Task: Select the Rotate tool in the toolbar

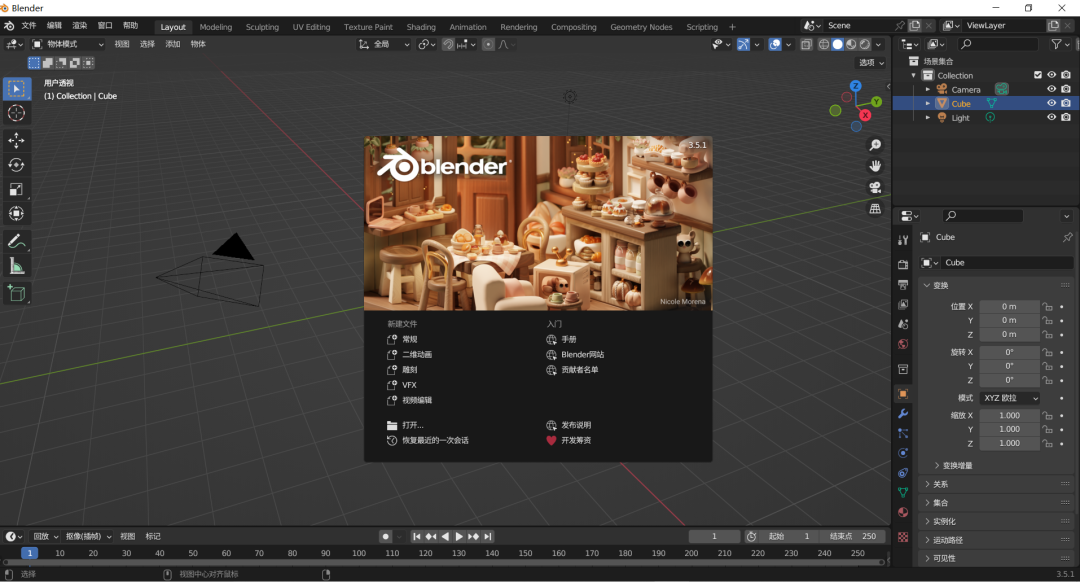Action: coord(16,163)
